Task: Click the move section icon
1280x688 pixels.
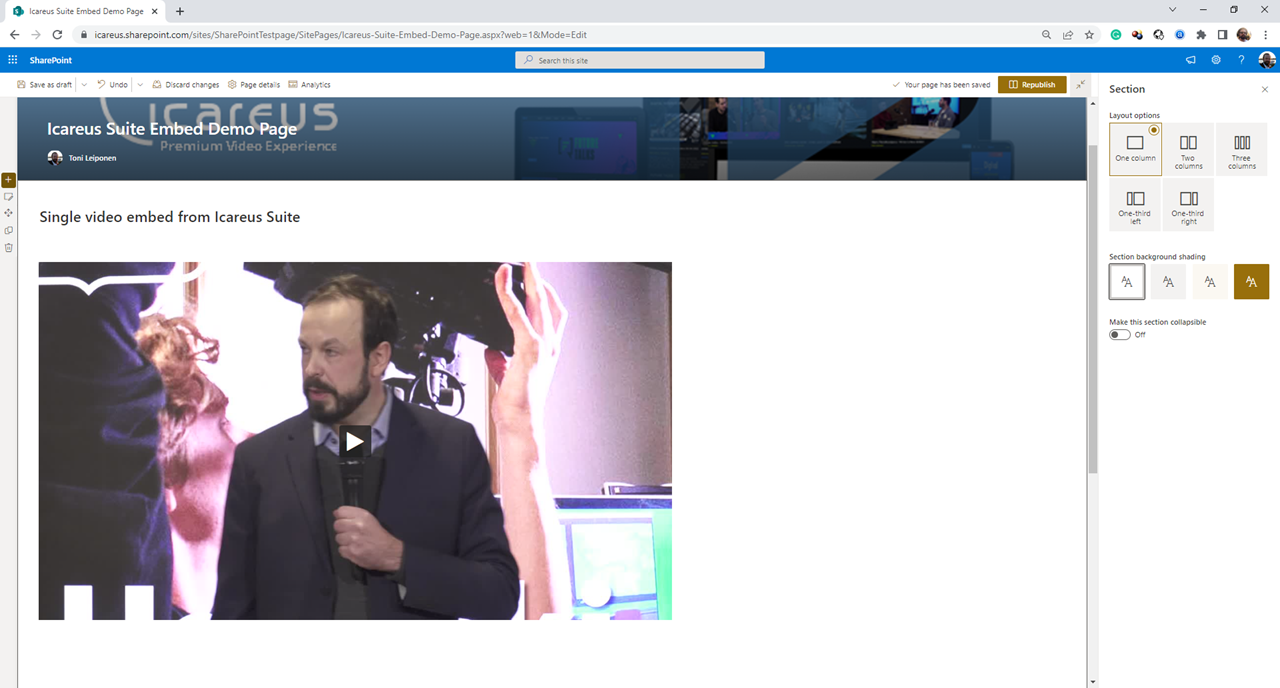Action: coord(9,213)
